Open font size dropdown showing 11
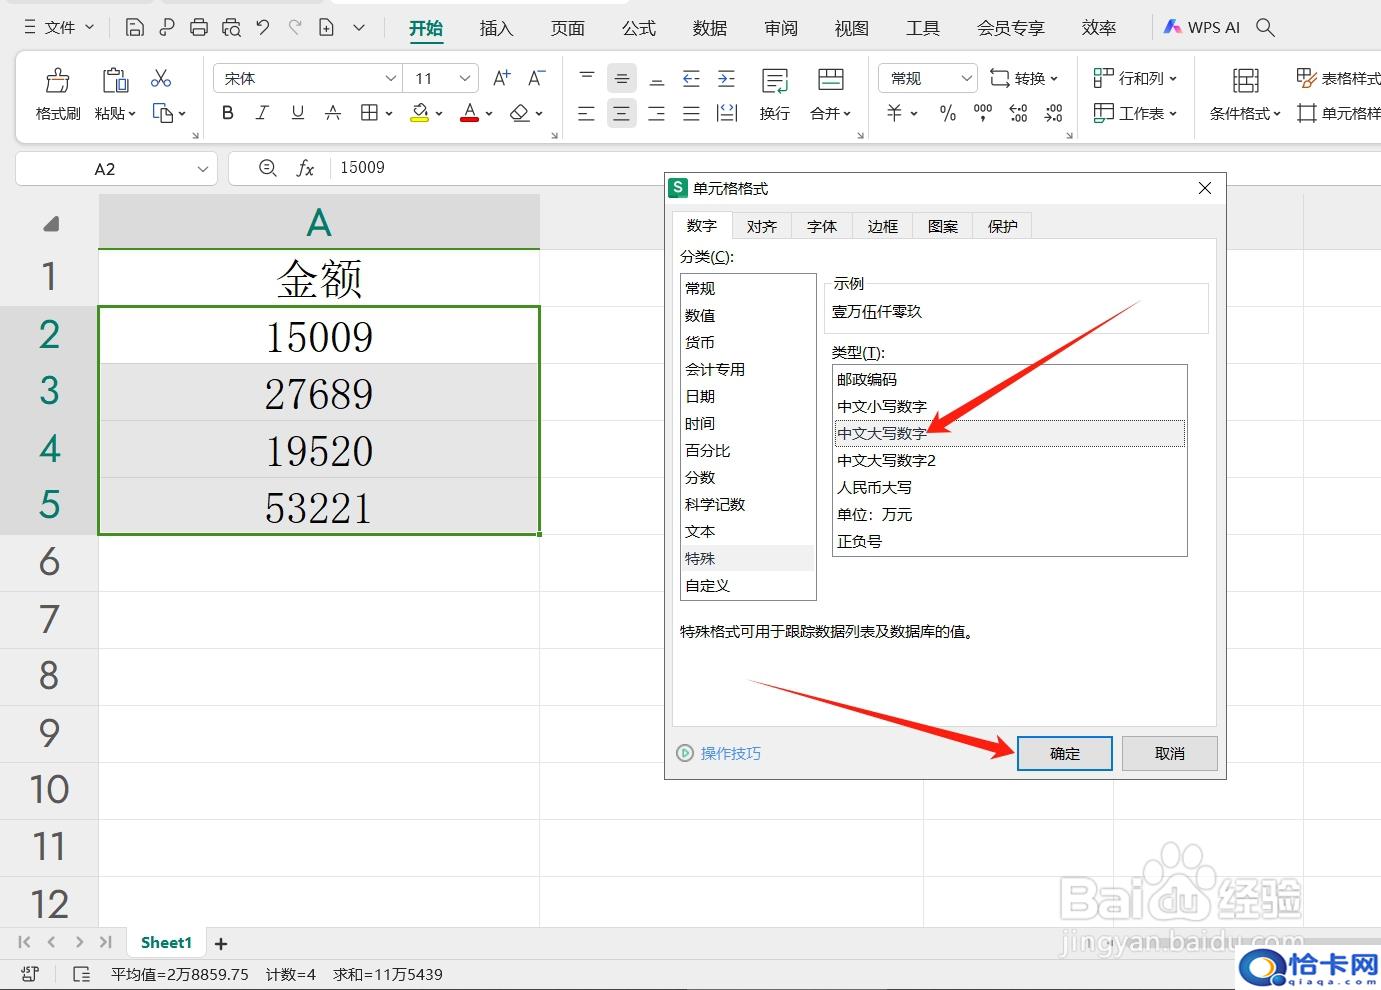 465,78
